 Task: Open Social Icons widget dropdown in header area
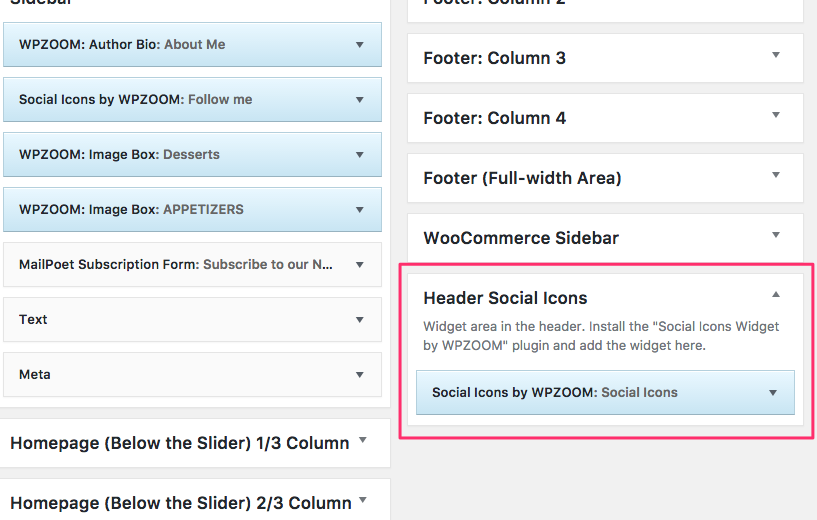coord(773,393)
